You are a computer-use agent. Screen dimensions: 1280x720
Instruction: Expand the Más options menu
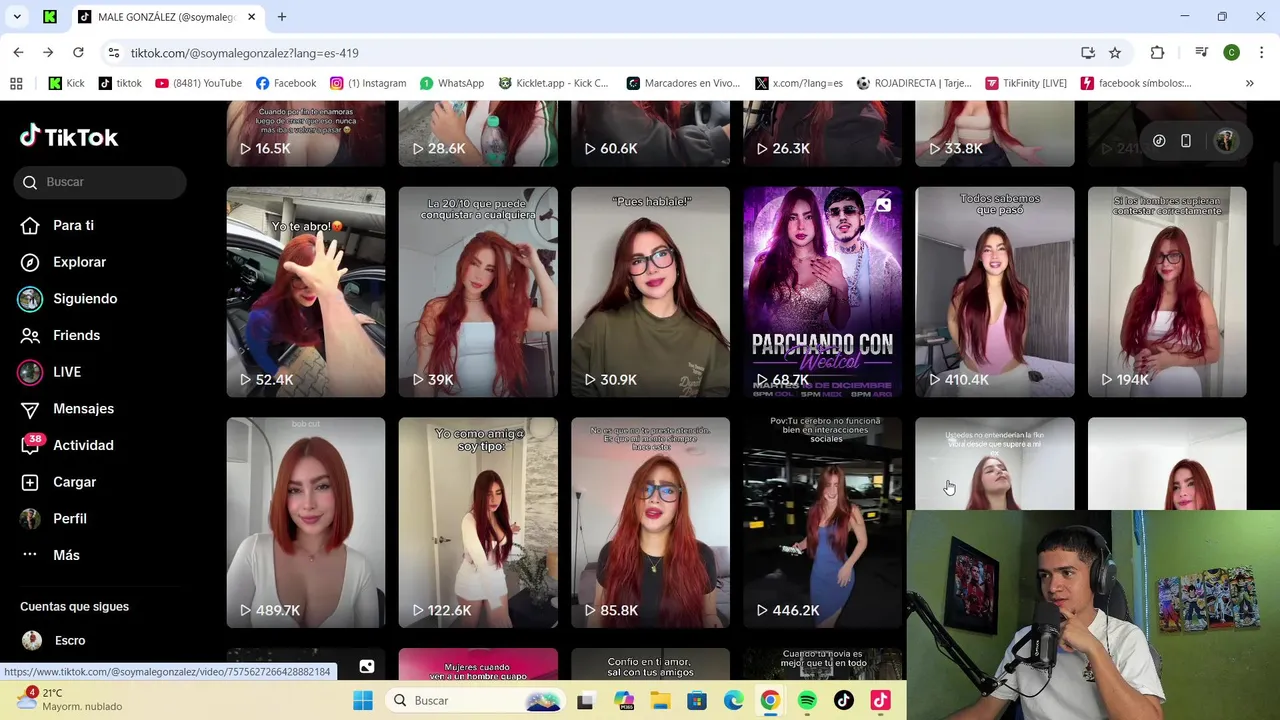pyautogui.click(x=50, y=555)
